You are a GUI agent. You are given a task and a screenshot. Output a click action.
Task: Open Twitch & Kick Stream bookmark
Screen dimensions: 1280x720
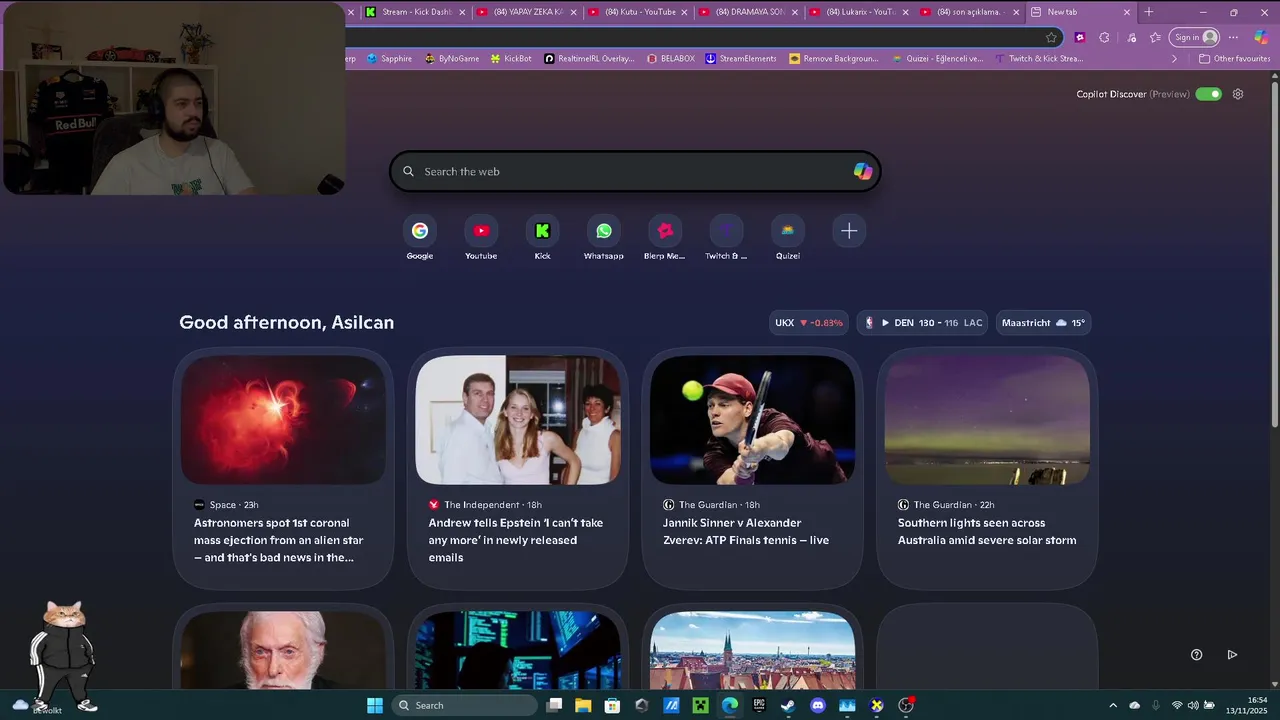[1039, 59]
